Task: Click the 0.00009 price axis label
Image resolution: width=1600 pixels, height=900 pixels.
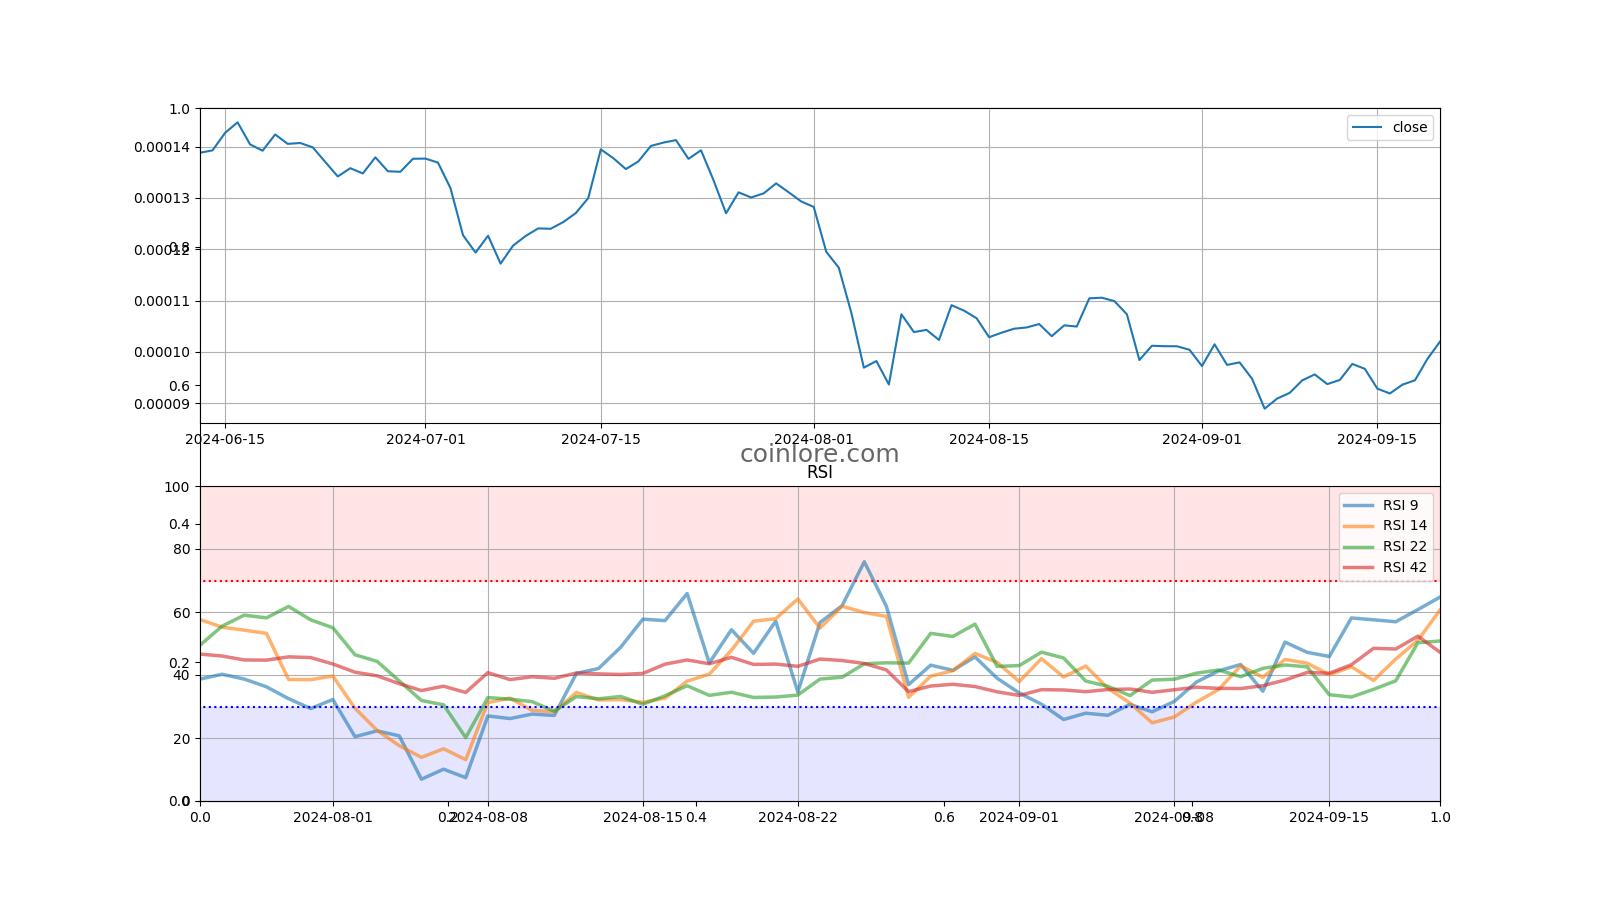Action: pos(161,404)
